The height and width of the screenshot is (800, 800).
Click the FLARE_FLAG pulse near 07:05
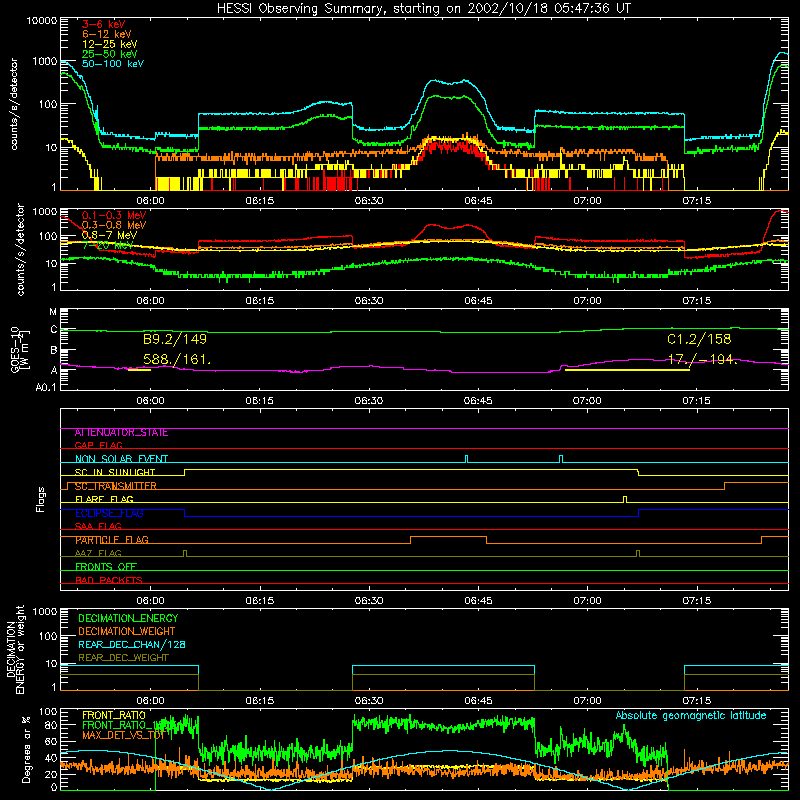click(x=625, y=499)
